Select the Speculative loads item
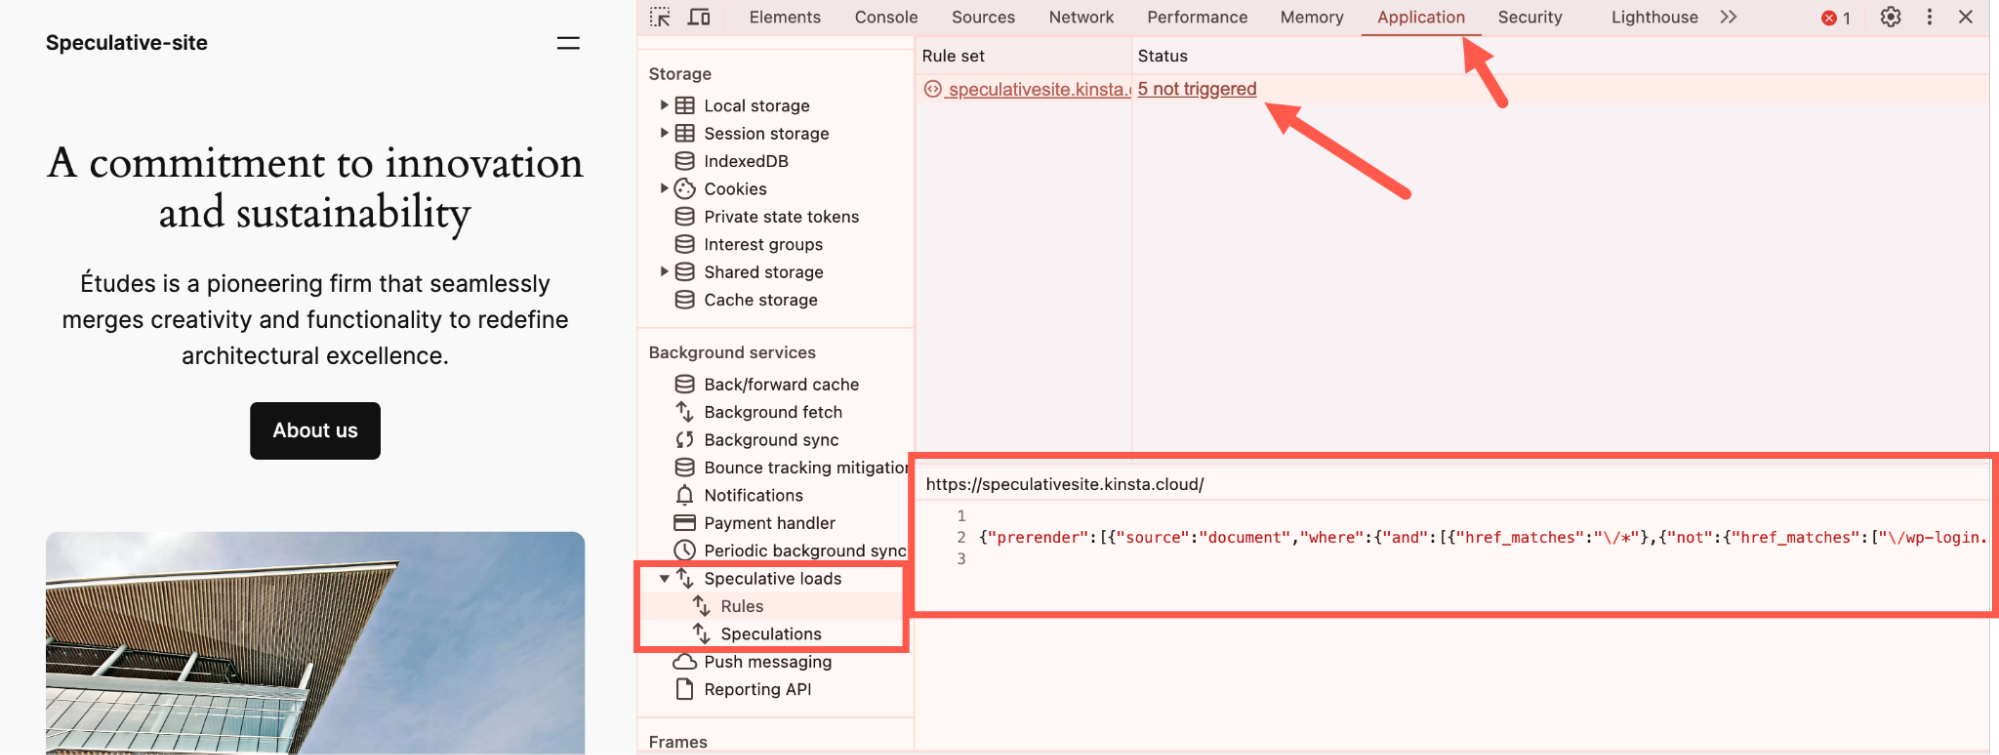Screen dimensions: 1999x755 772,579
